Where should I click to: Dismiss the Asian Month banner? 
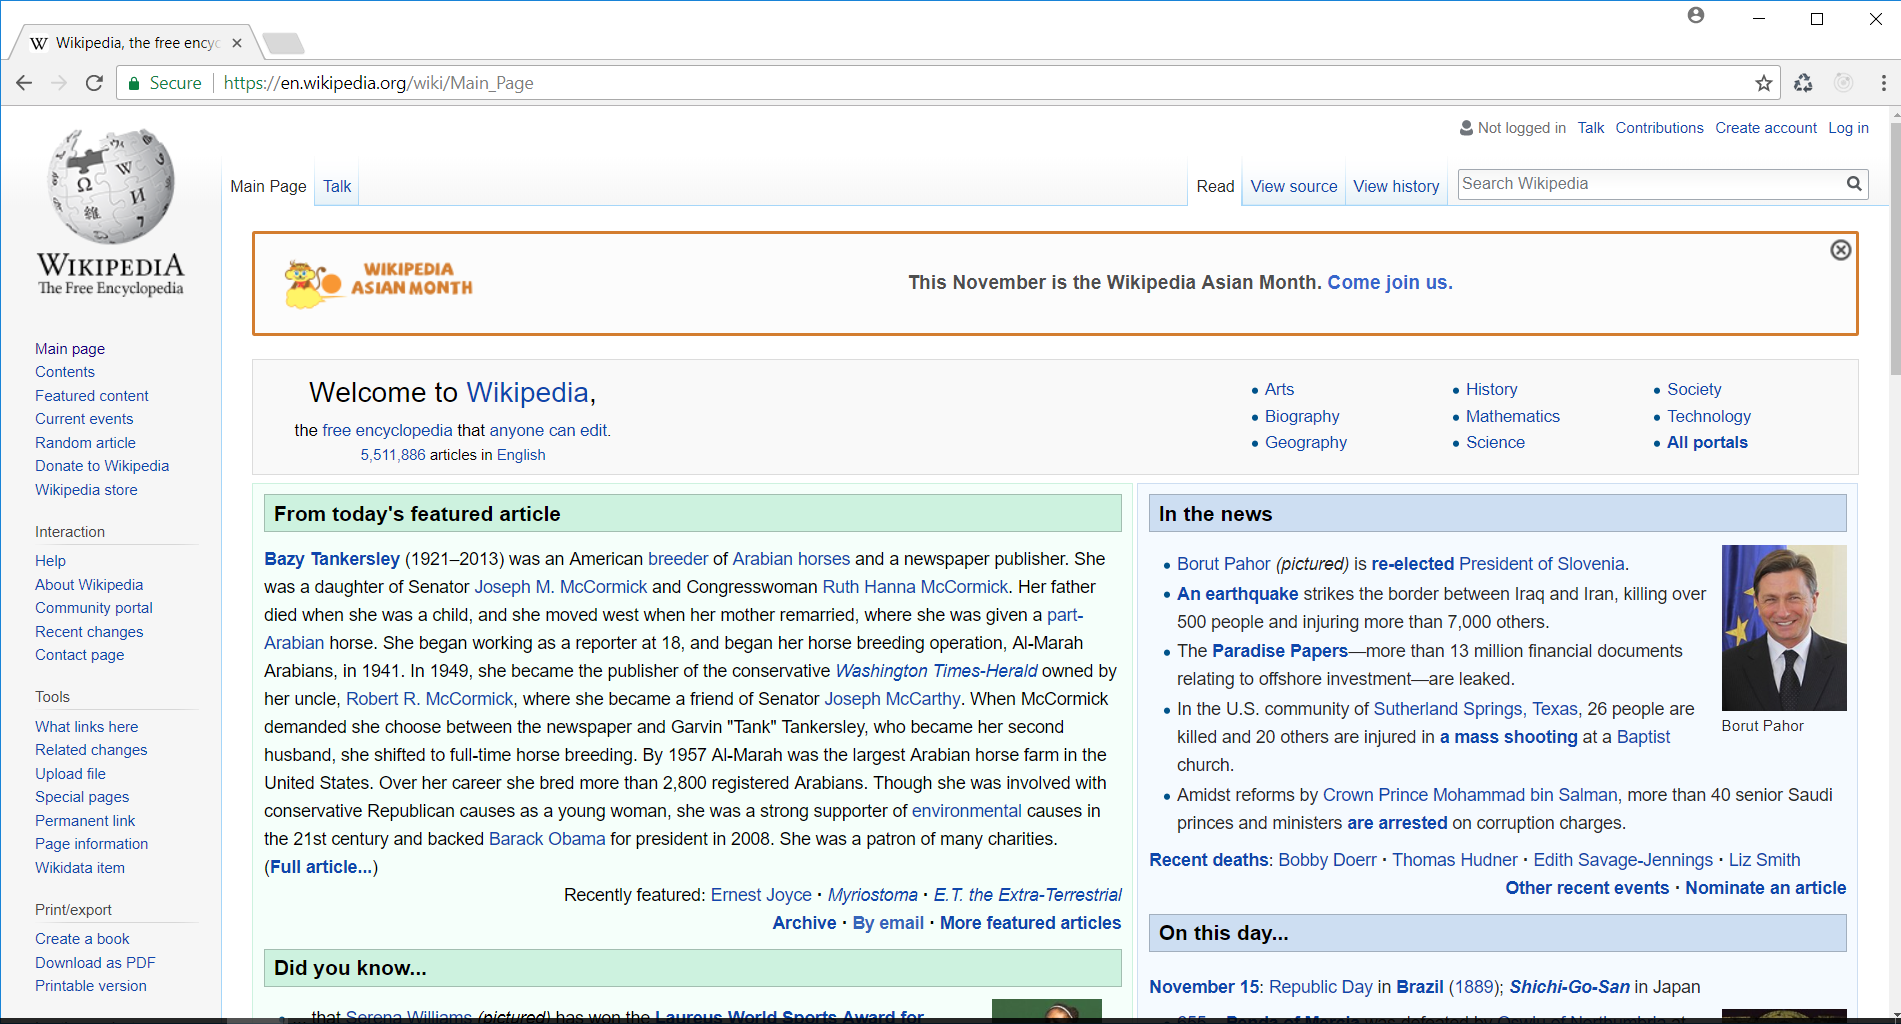(x=1840, y=250)
